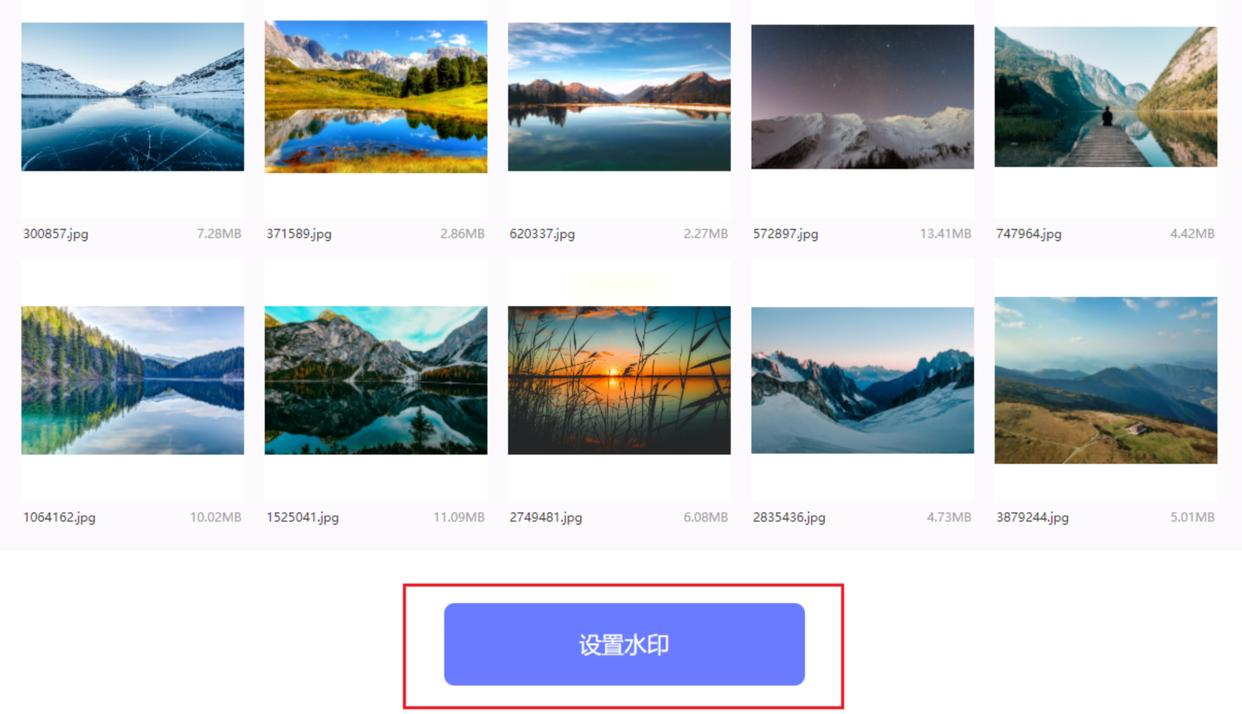The image size is (1242, 714).
Task: Choose the starry night snow image 572897.jpg
Action: point(862,97)
